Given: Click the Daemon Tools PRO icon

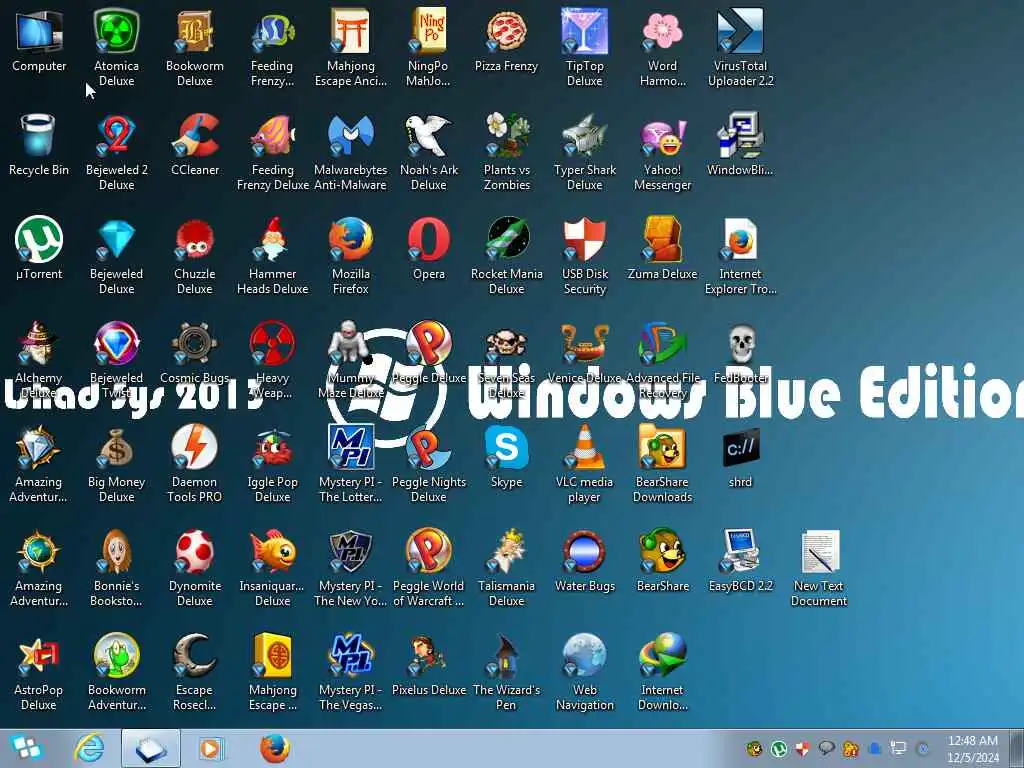Looking at the screenshot, I should point(195,462).
